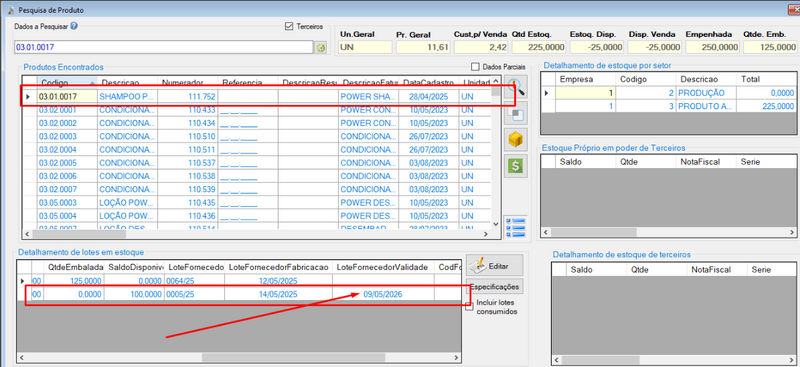Viewport: 800px width, 367px height.
Task: Click the Numerador column header
Action: click(x=188, y=82)
